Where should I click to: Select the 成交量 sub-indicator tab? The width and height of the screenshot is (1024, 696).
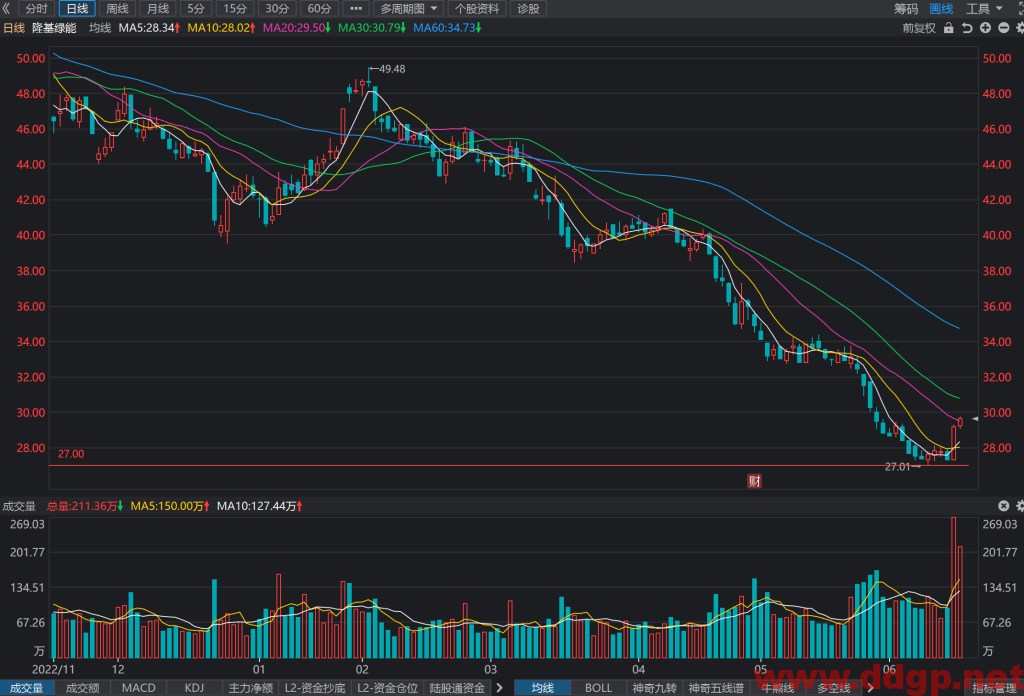coord(26,688)
